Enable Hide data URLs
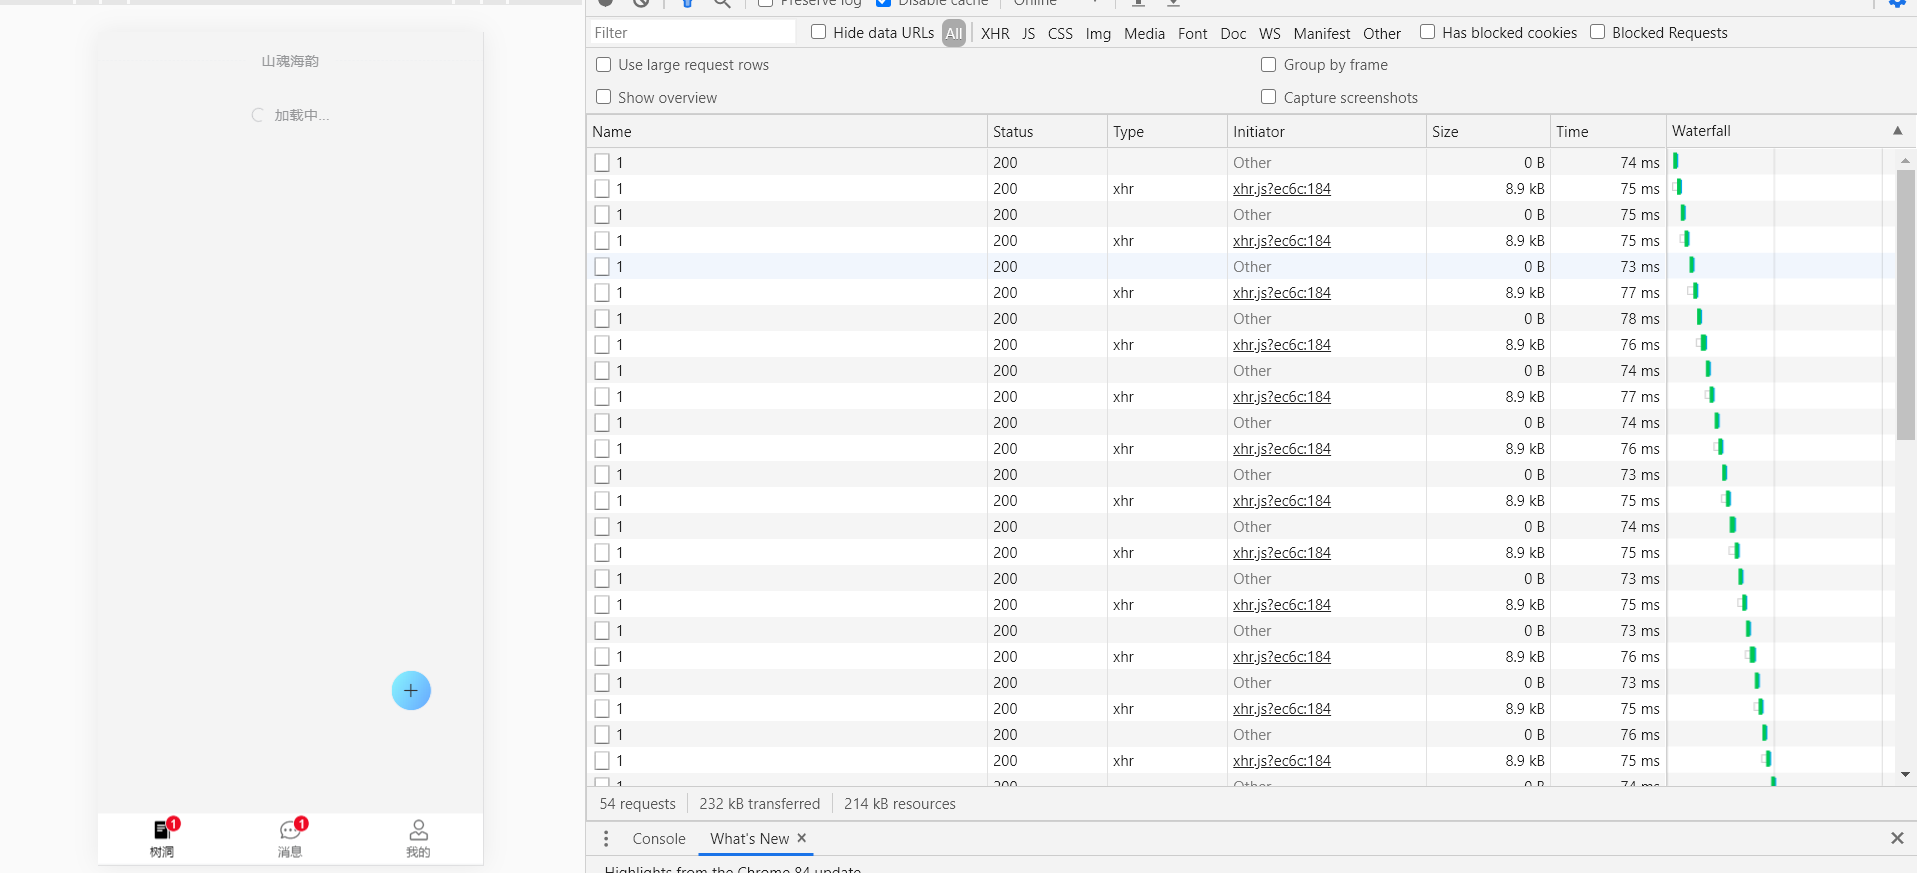 click(x=818, y=32)
